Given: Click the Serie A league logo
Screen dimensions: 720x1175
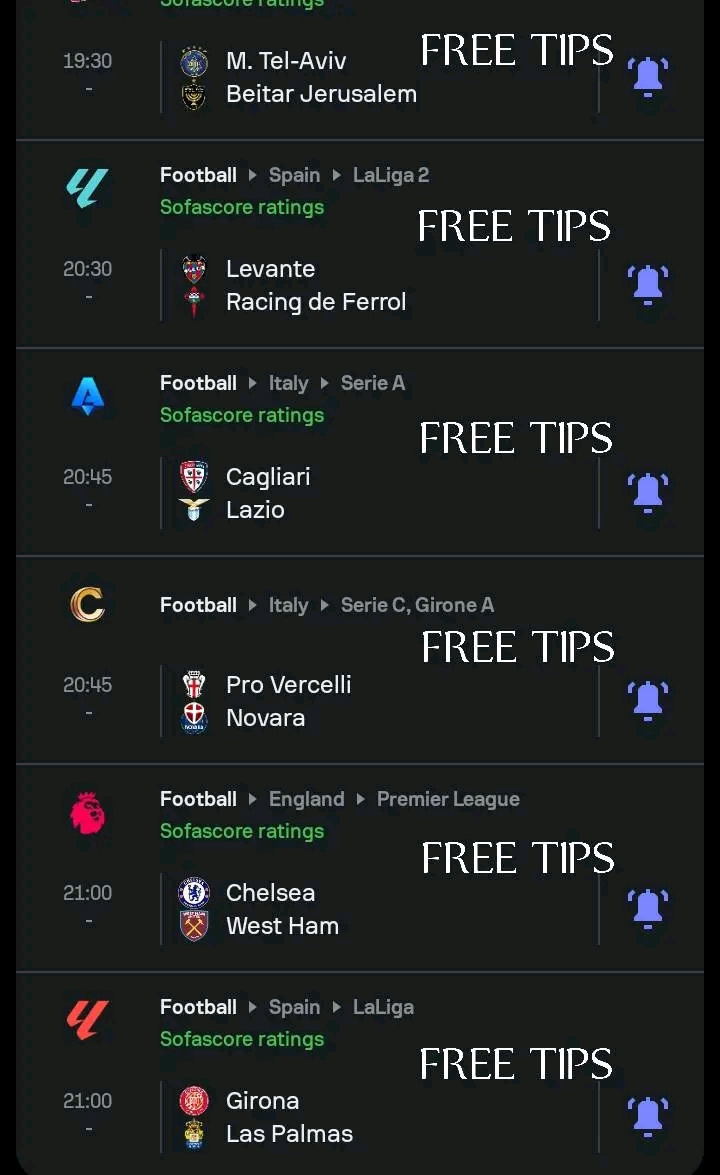Looking at the screenshot, I should [x=88, y=397].
